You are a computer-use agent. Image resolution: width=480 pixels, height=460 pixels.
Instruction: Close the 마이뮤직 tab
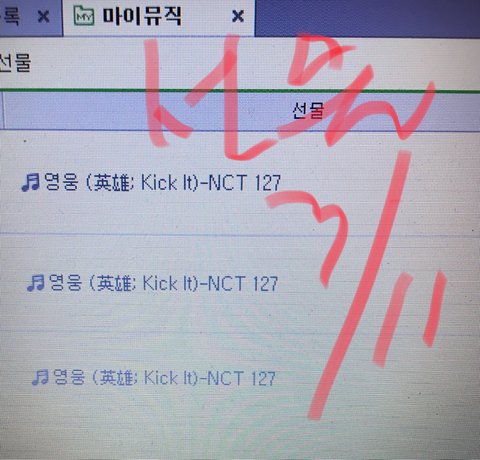coord(238,16)
